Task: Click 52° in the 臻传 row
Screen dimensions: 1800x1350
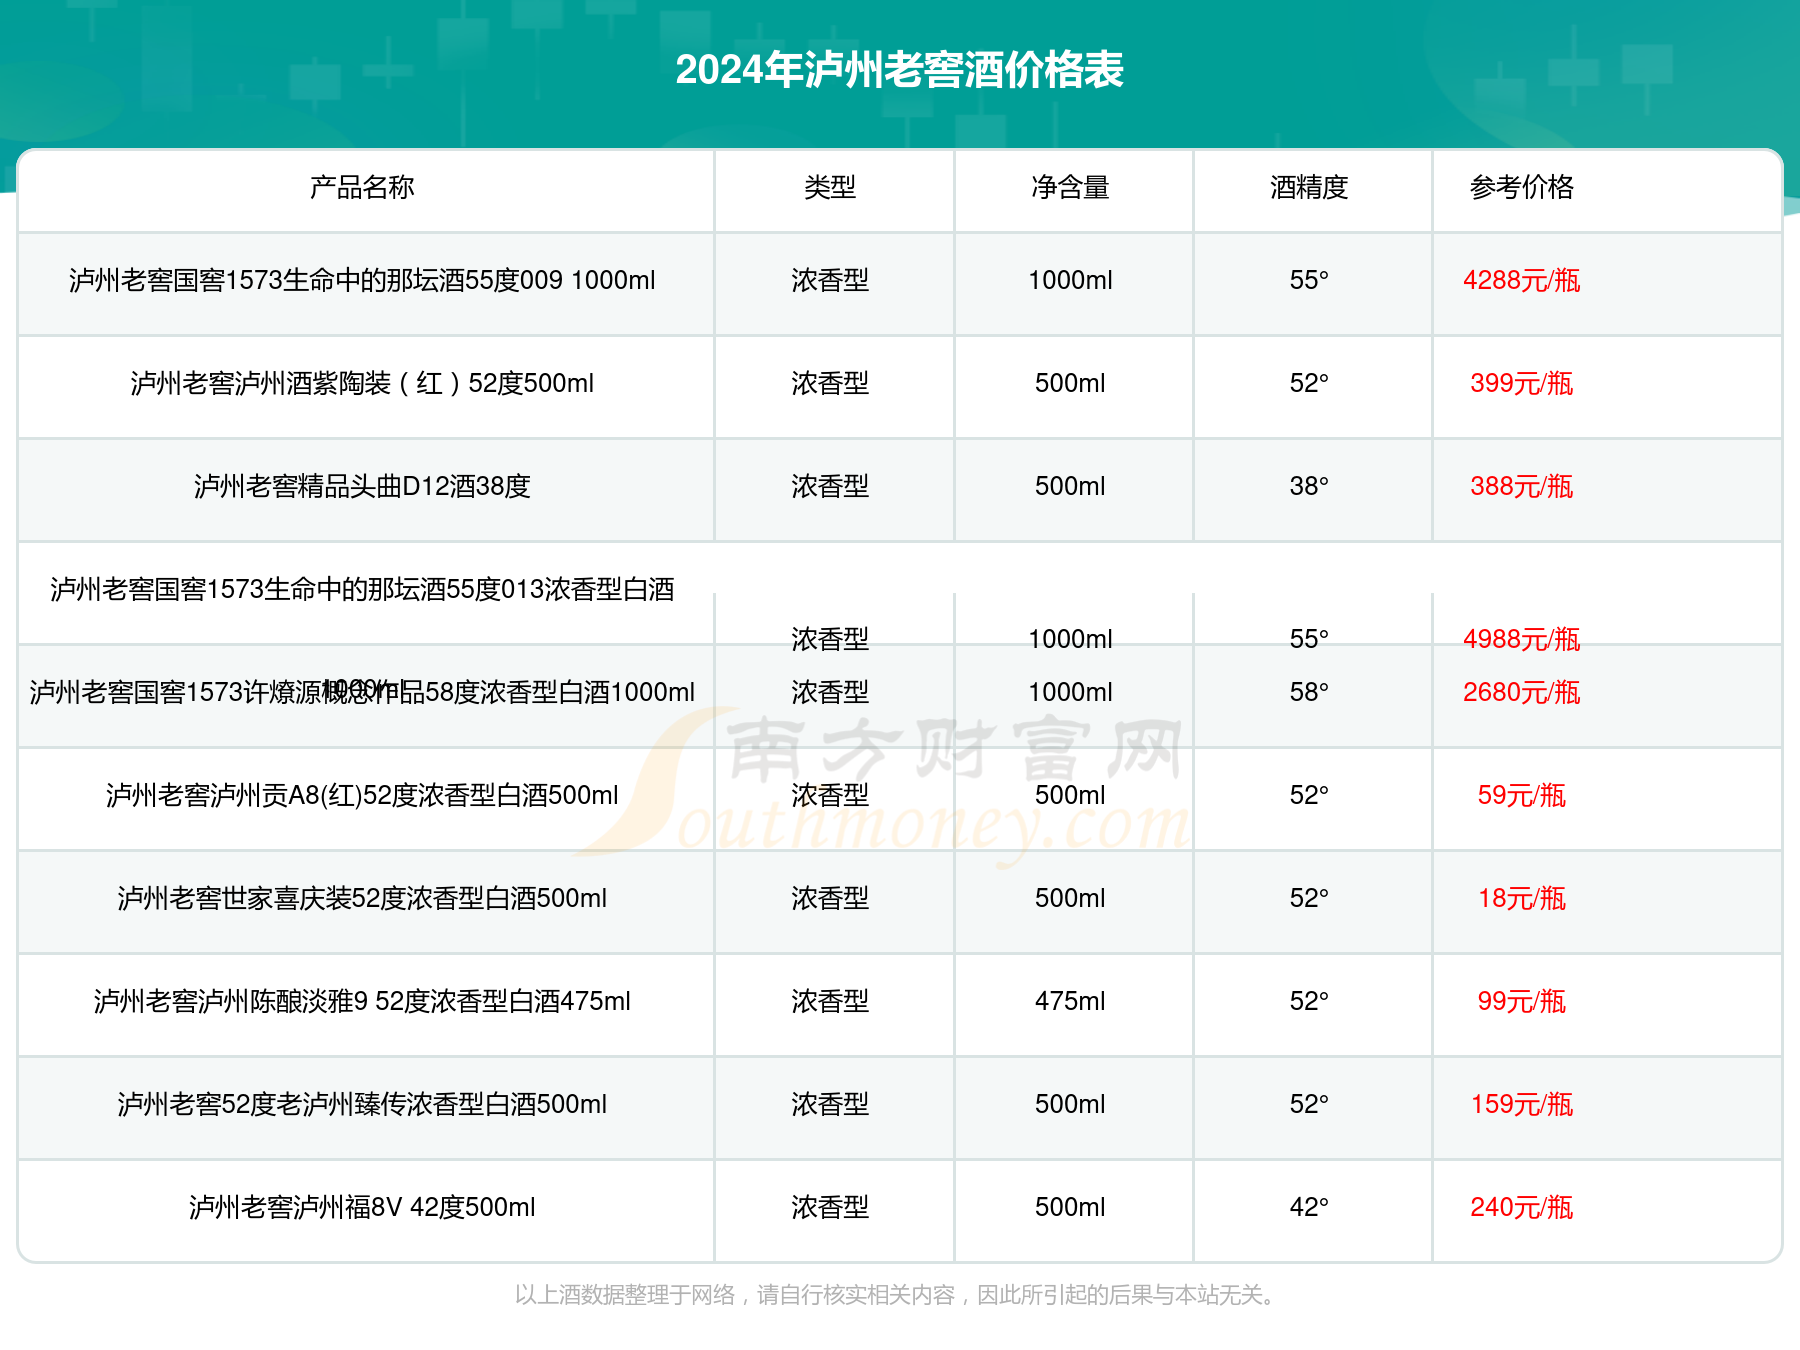Action: point(1309,1104)
